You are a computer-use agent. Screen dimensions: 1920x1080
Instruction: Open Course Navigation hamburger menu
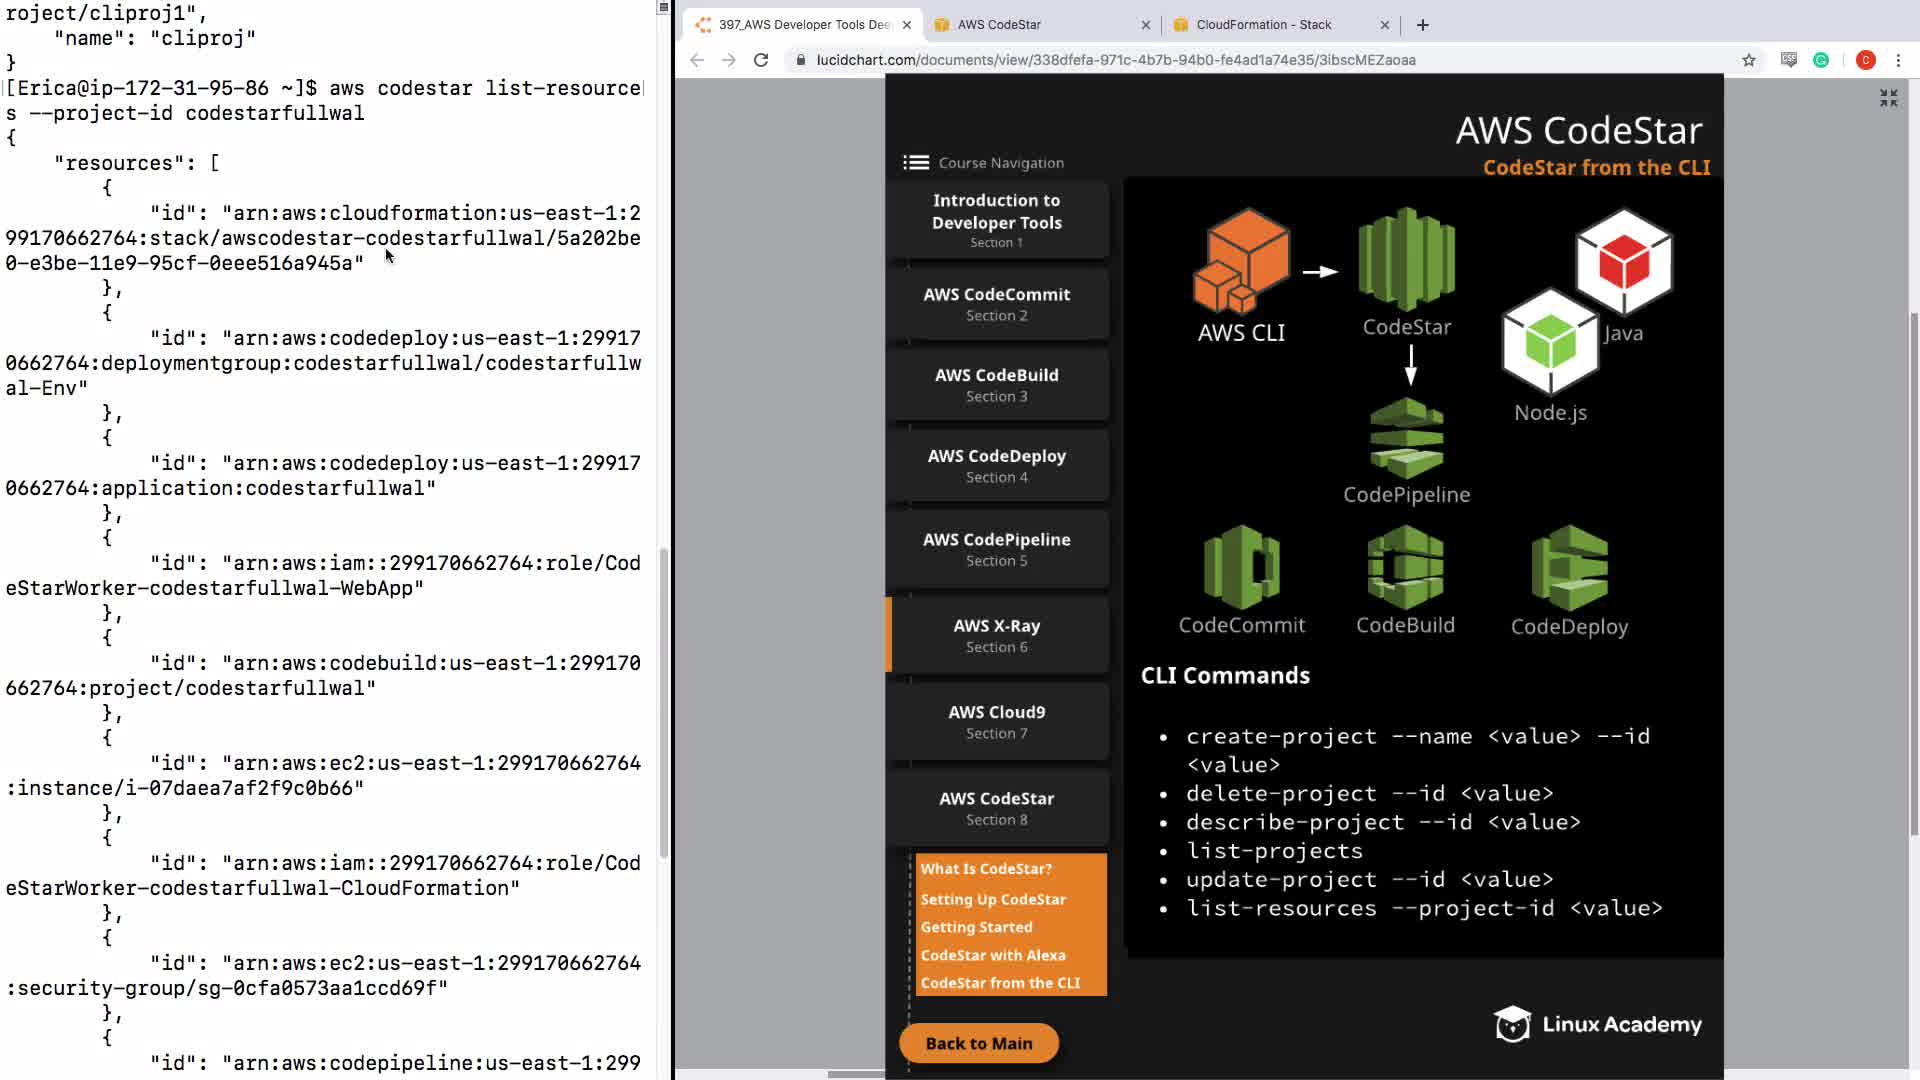(x=916, y=162)
